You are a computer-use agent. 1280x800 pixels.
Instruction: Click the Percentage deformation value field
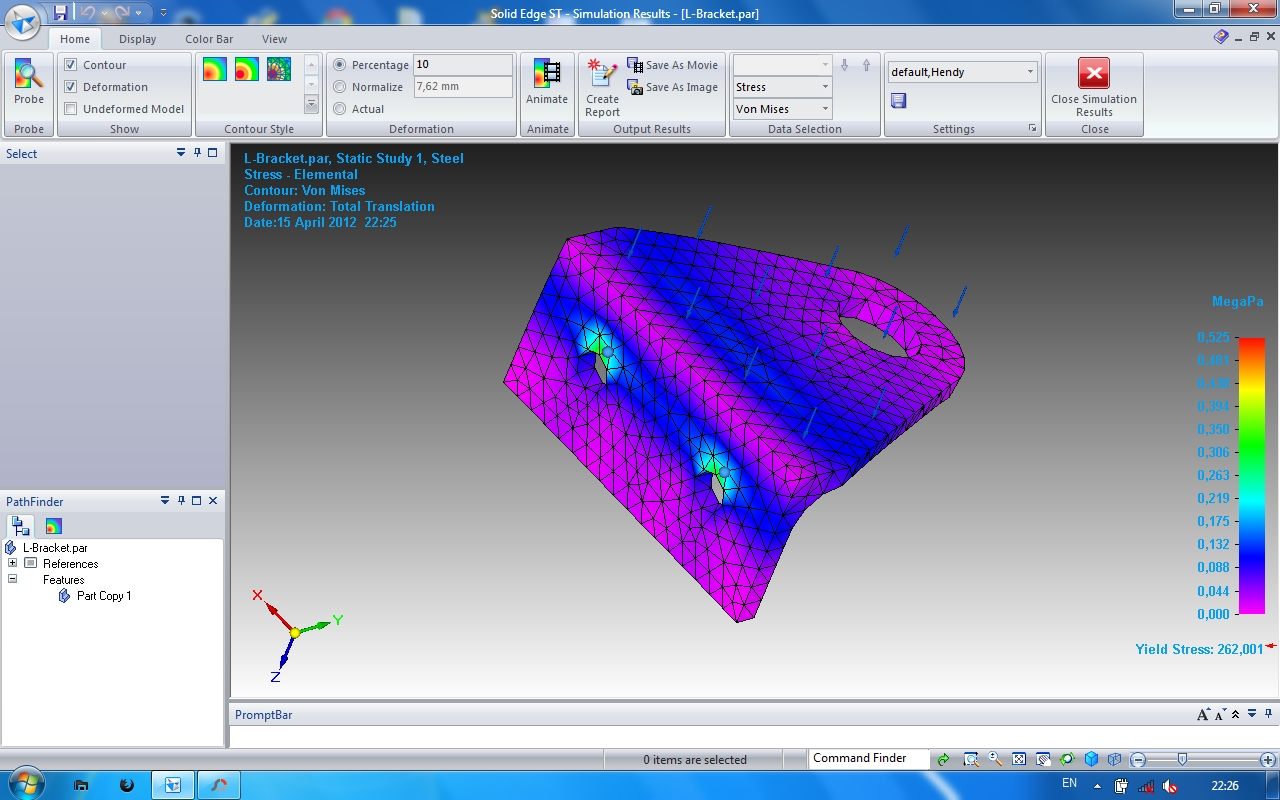tap(463, 65)
